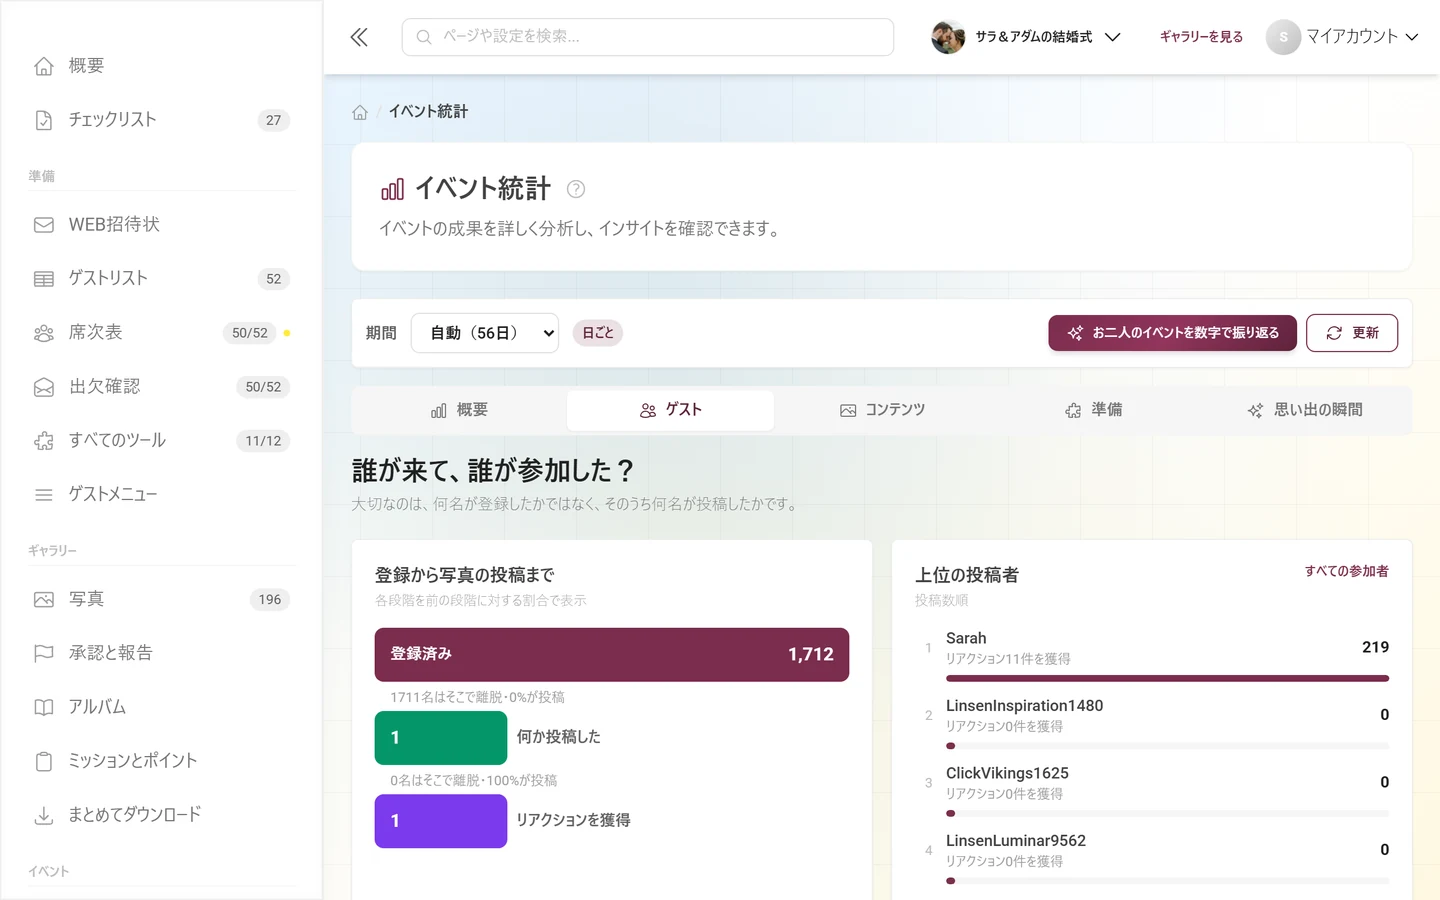1440x900 pixels.
Task: Open すべてのツール in sidebar
Action: 161,441
